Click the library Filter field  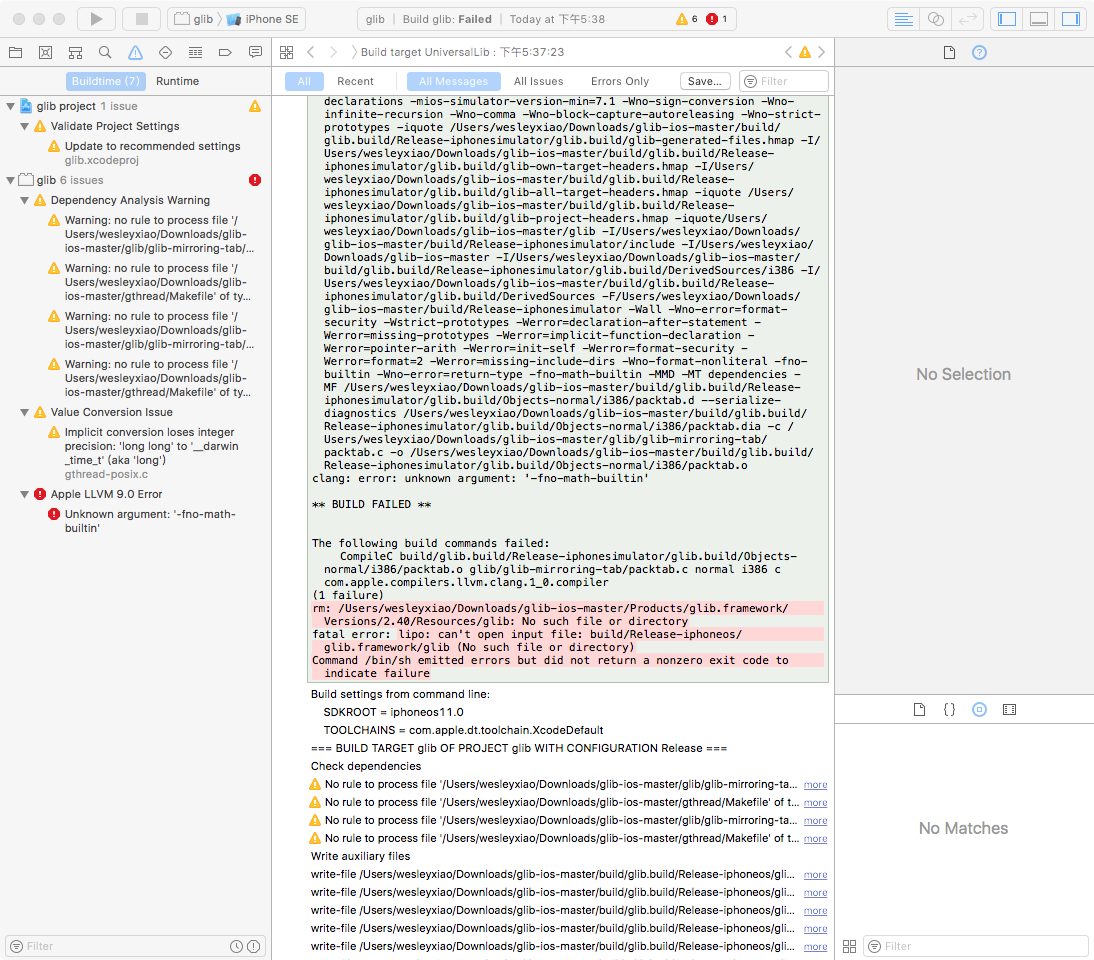976,946
